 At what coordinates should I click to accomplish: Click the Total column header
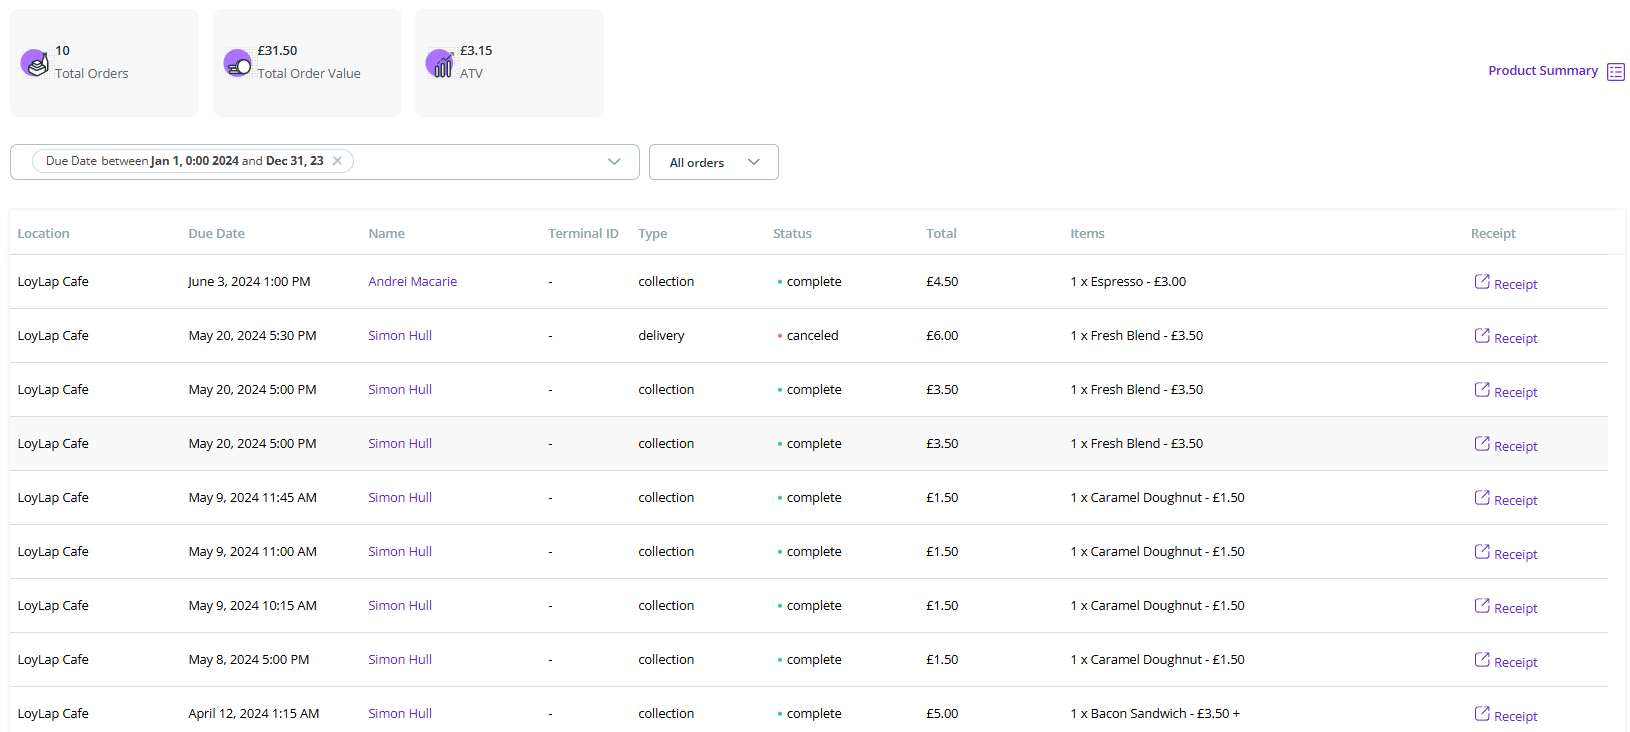[x=941, y=234]
